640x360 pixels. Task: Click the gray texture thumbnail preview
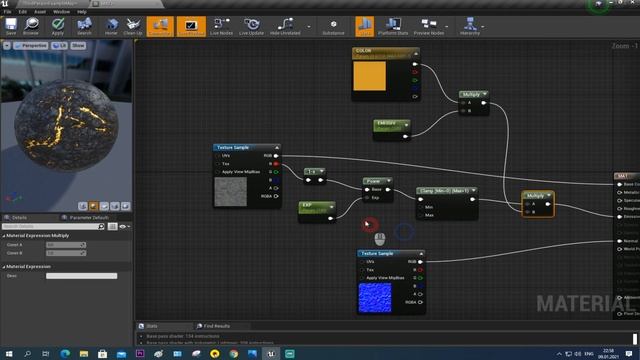click(x=231, y=192)
